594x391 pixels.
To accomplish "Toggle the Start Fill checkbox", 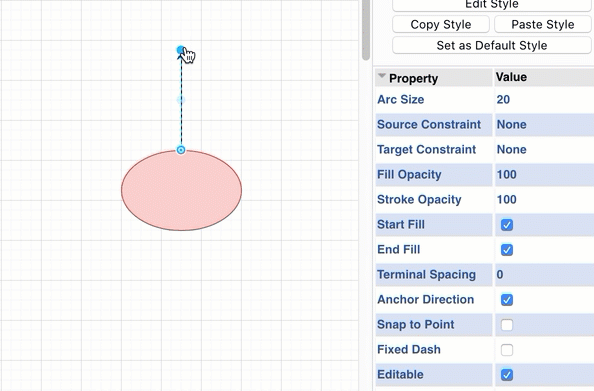I will tap(506, 225).
